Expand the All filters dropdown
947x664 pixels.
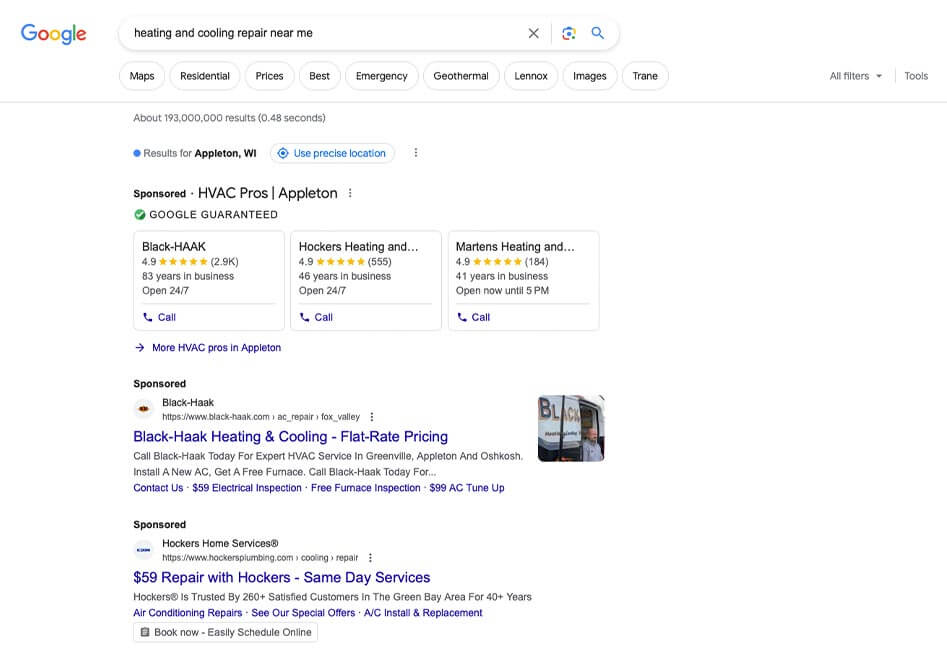(855, 76)
